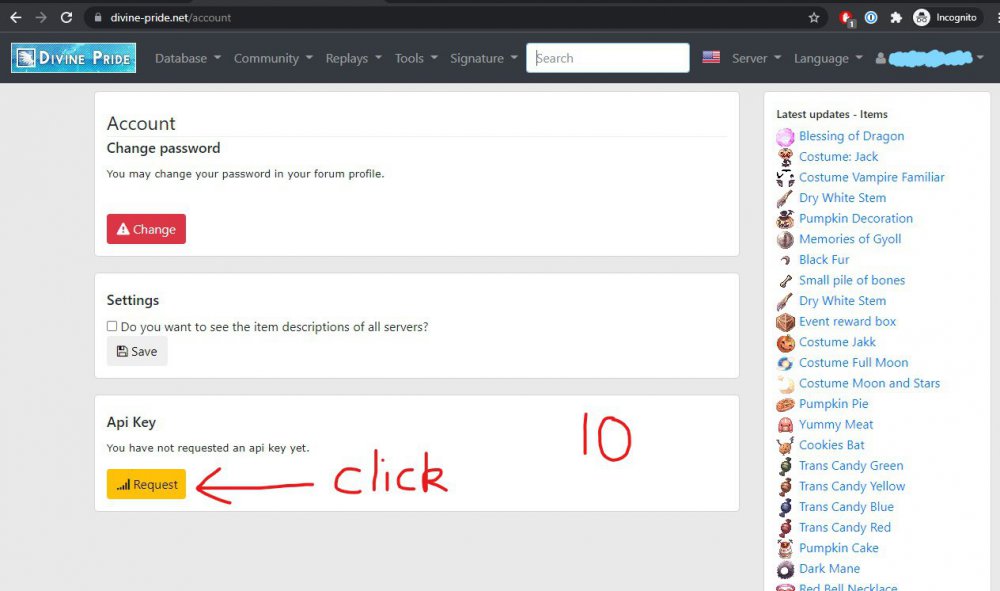The height and width of the screenshot is (591, 1000).
Task: Open the extensions puzzle icon
Action: coord(896,18)
